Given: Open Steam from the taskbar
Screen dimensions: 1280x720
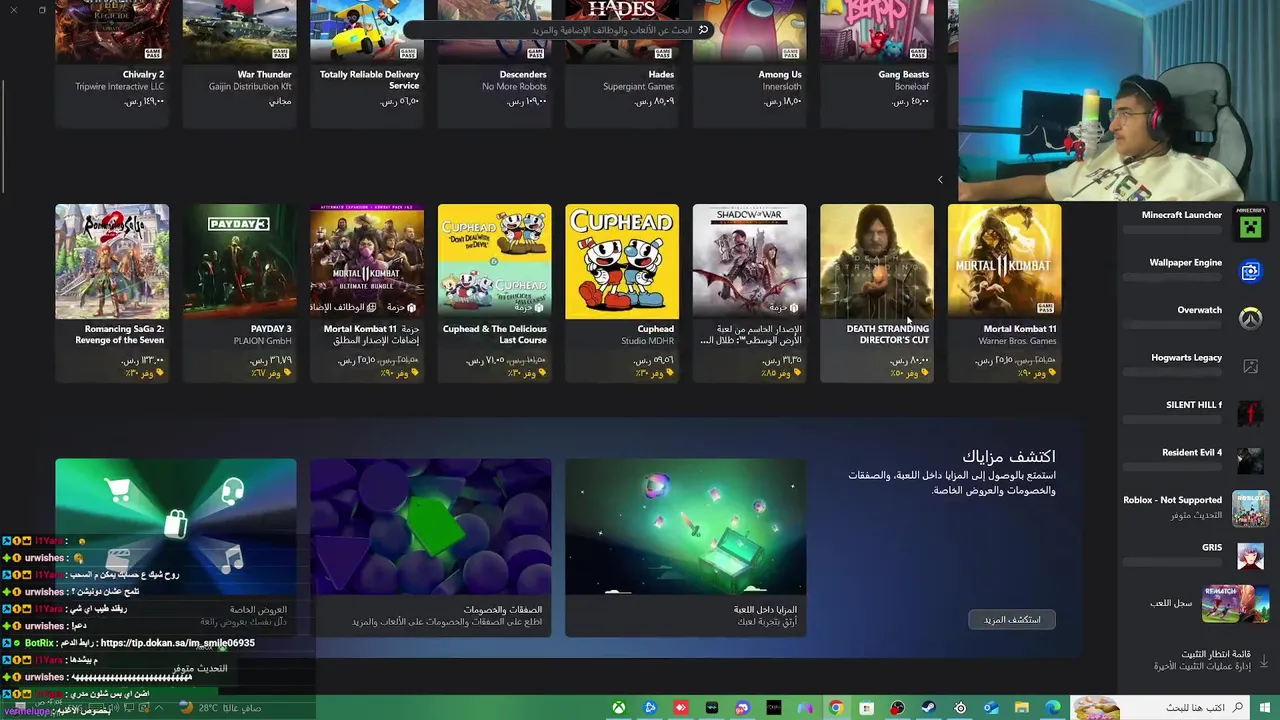Looking at the screenshot, I should pos(928,708).
